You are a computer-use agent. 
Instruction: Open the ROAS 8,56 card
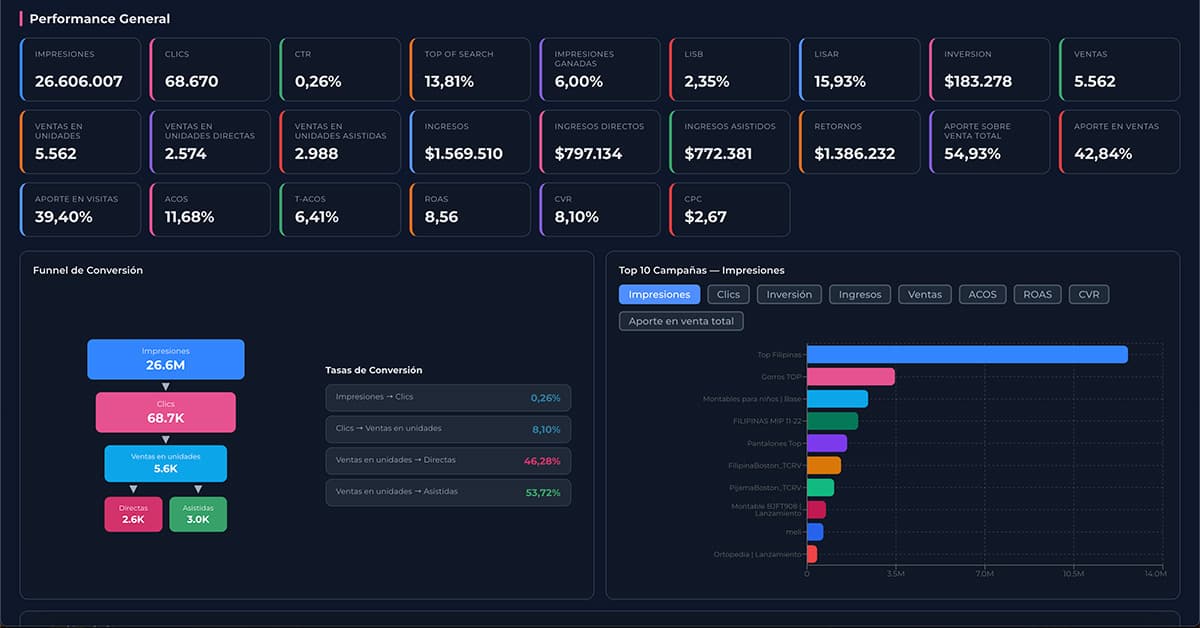tap(470, 210)
